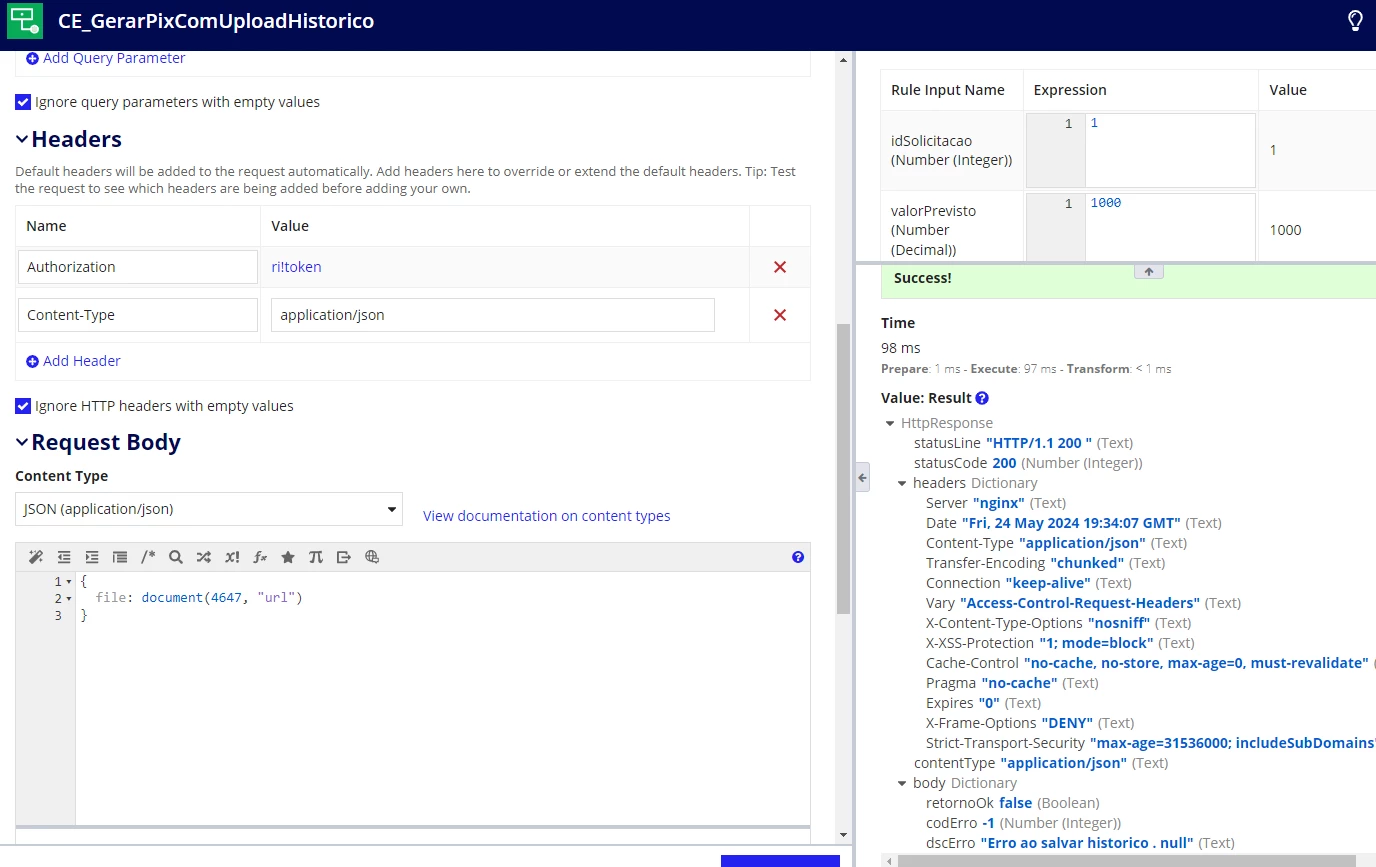Toggle comment with the /* icon
Screen dimensions: 1376x867
[x=148, y=557]
